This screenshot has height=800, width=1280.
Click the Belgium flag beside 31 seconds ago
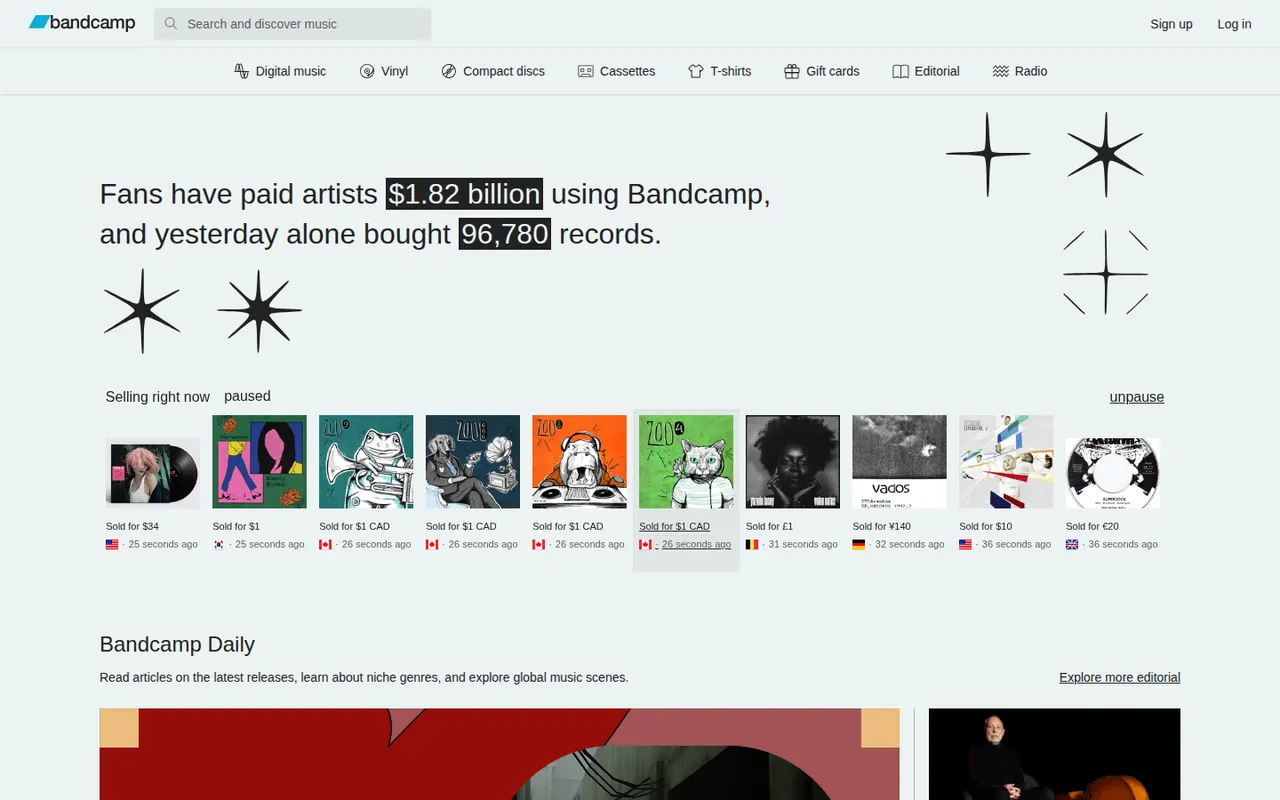(752, 545)
